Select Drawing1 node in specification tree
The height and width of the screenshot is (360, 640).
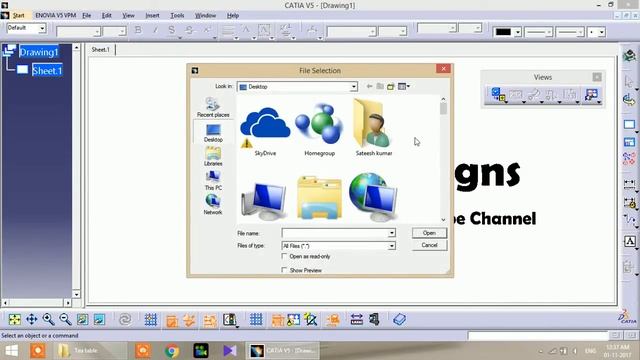[39, 52]
